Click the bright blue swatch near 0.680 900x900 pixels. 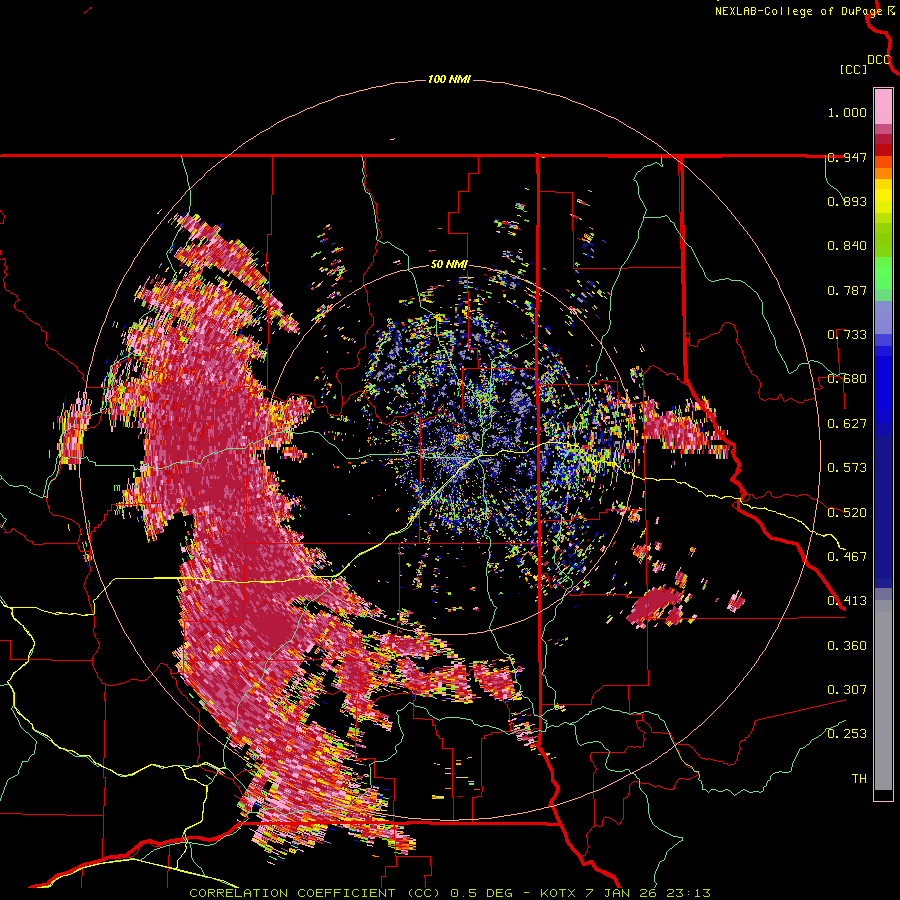883,385
